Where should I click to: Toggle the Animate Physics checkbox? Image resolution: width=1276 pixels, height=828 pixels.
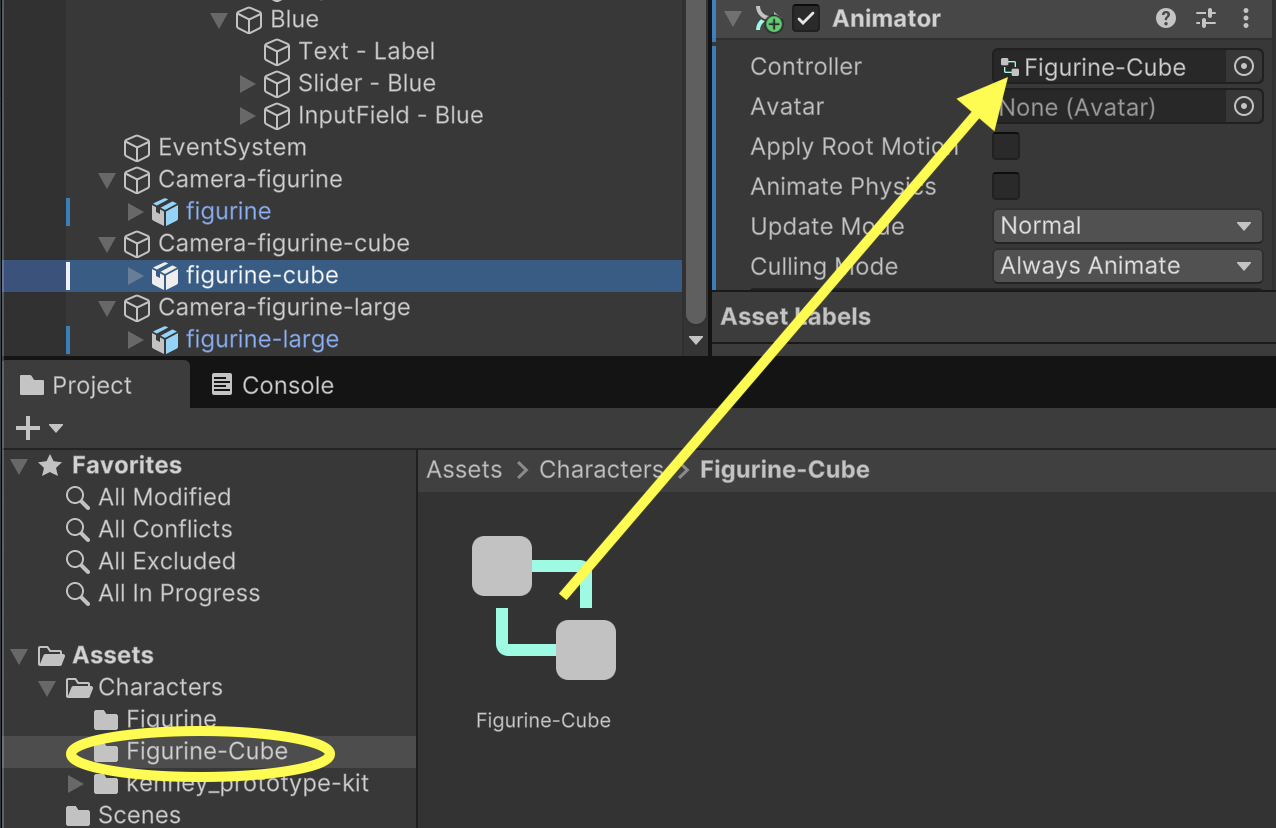[x=1005, y=186]
